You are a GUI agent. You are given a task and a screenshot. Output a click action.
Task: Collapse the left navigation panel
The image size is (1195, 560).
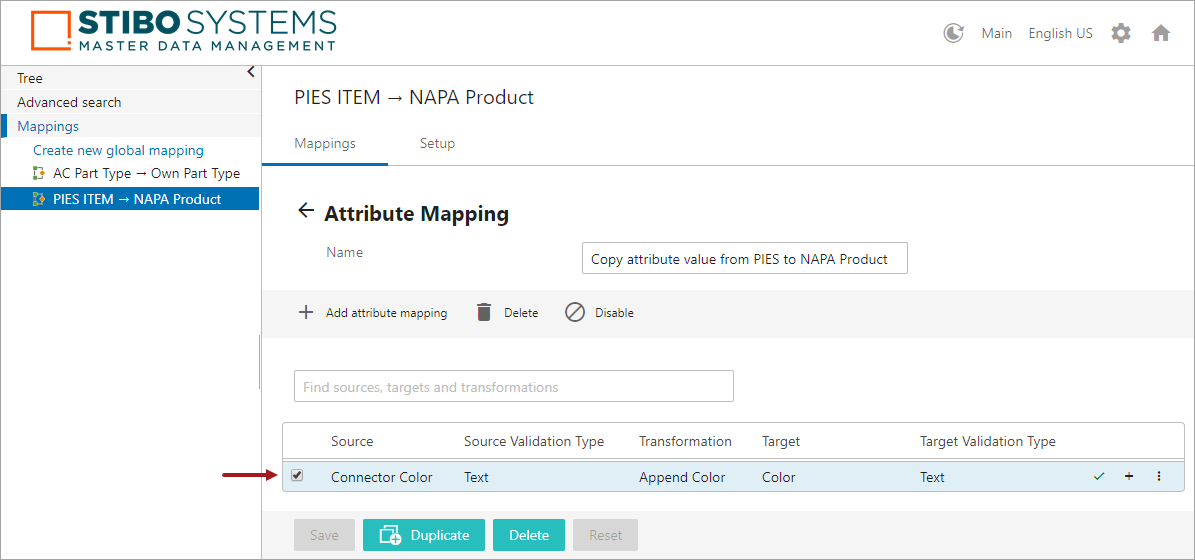pyautogui.click(x=251, y=72)
